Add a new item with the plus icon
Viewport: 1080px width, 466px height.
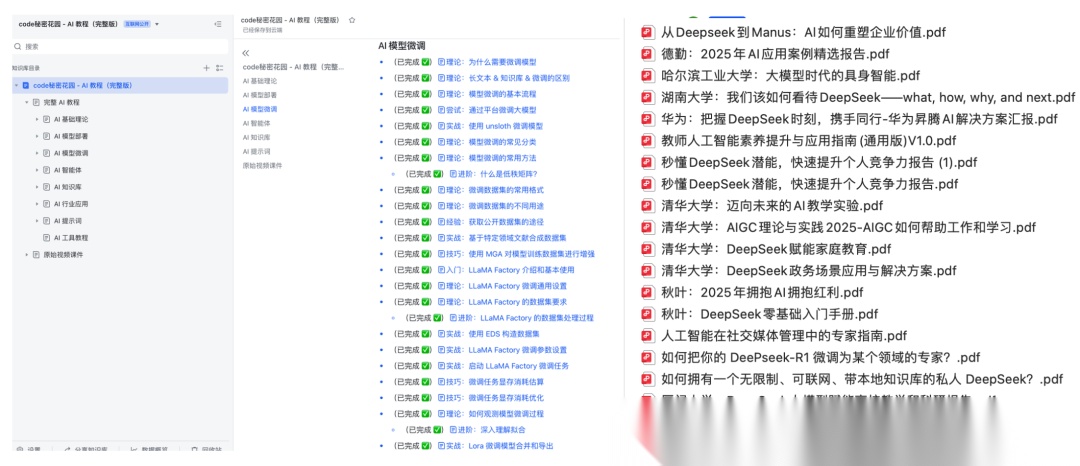pyautogui.click(x=206, y=67)
